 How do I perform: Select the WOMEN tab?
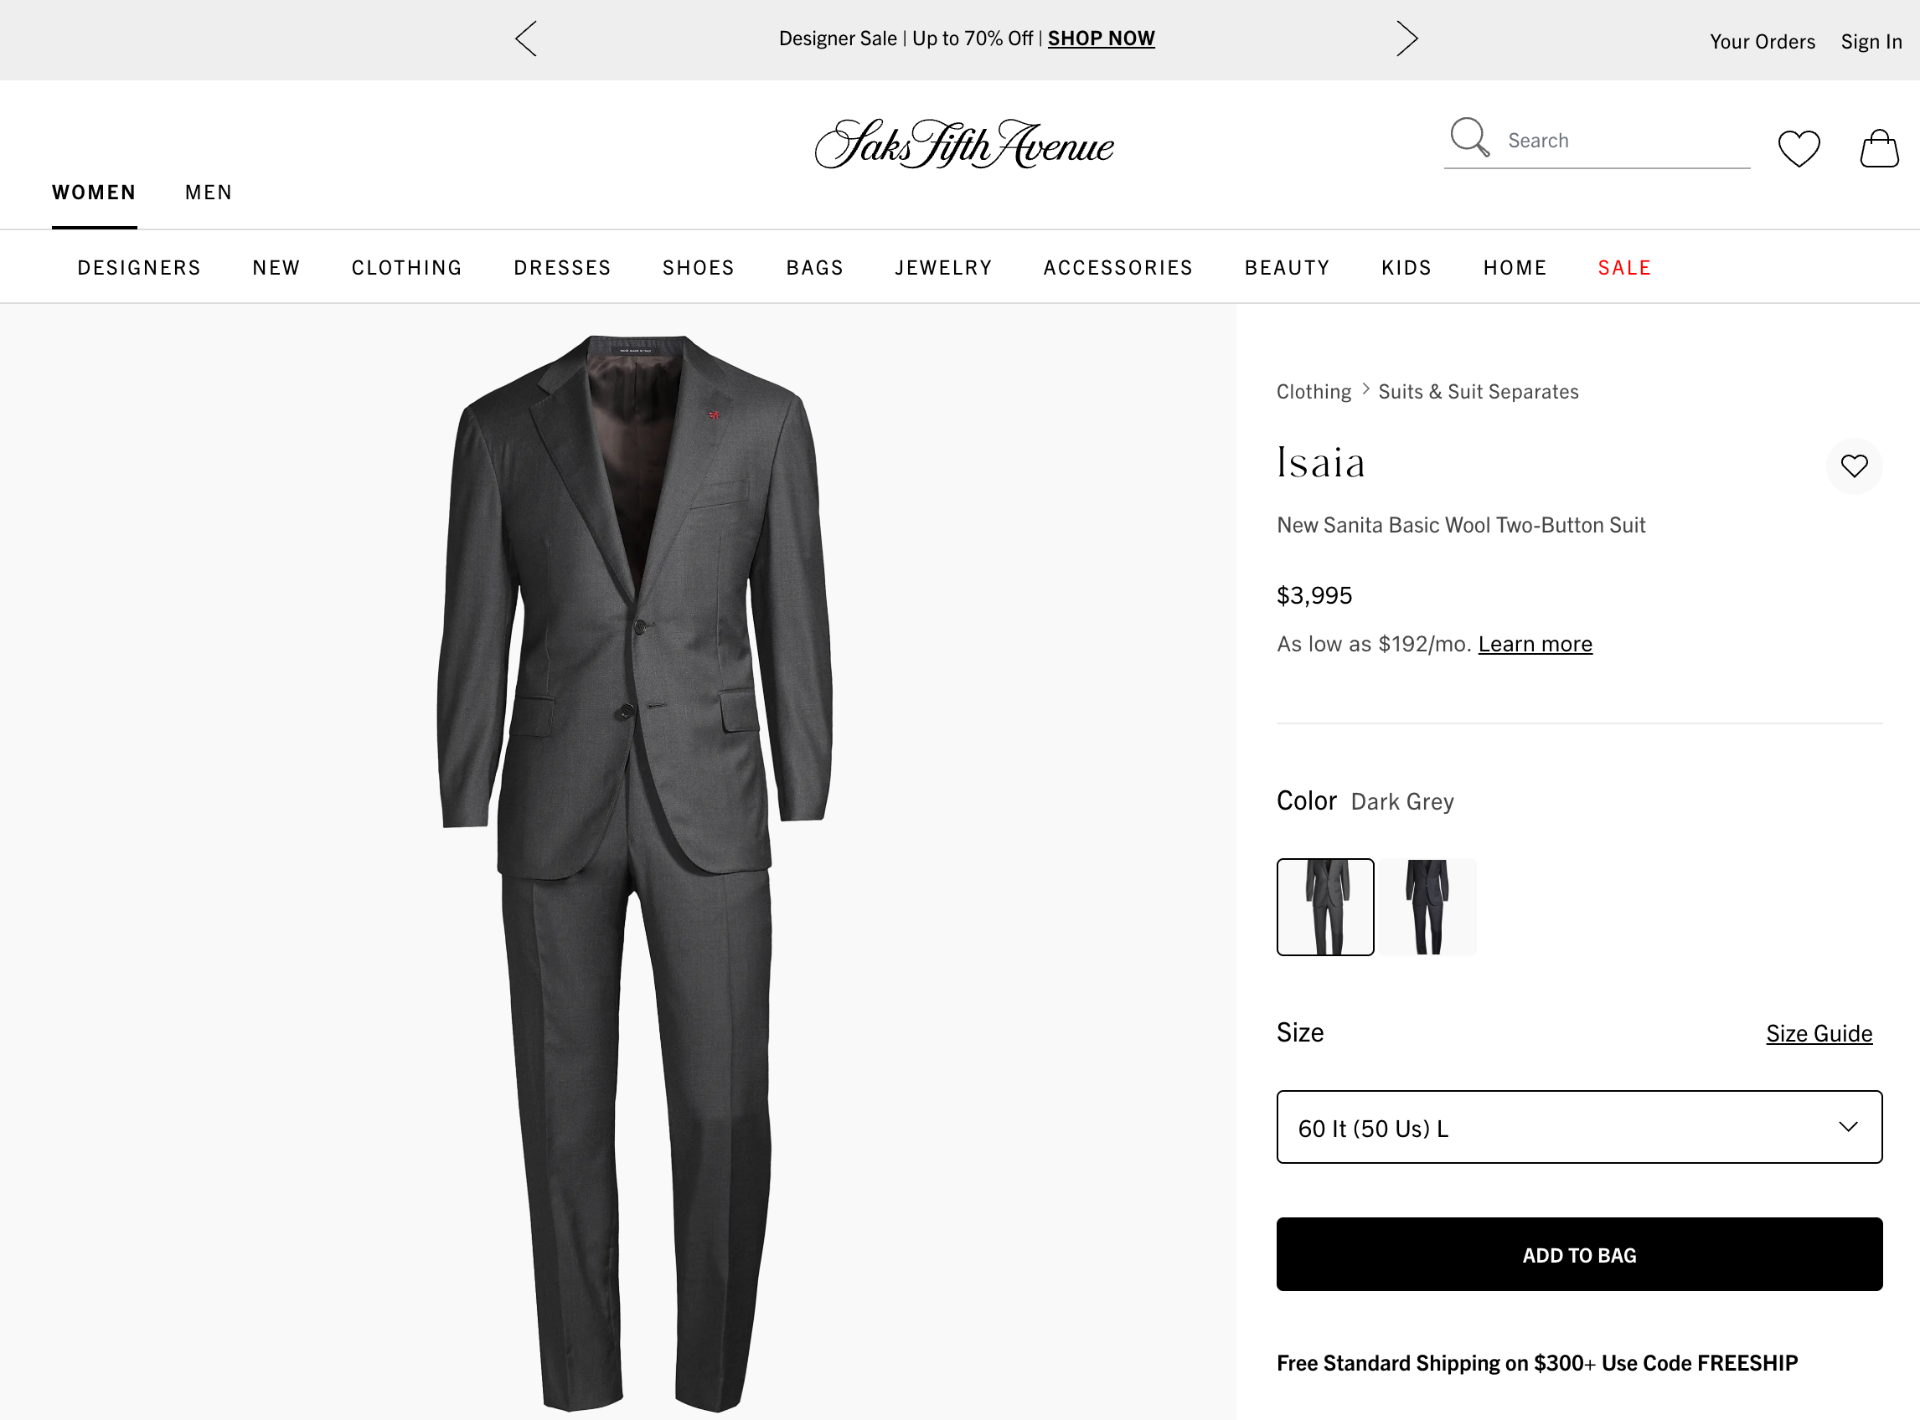coord(94,192)
